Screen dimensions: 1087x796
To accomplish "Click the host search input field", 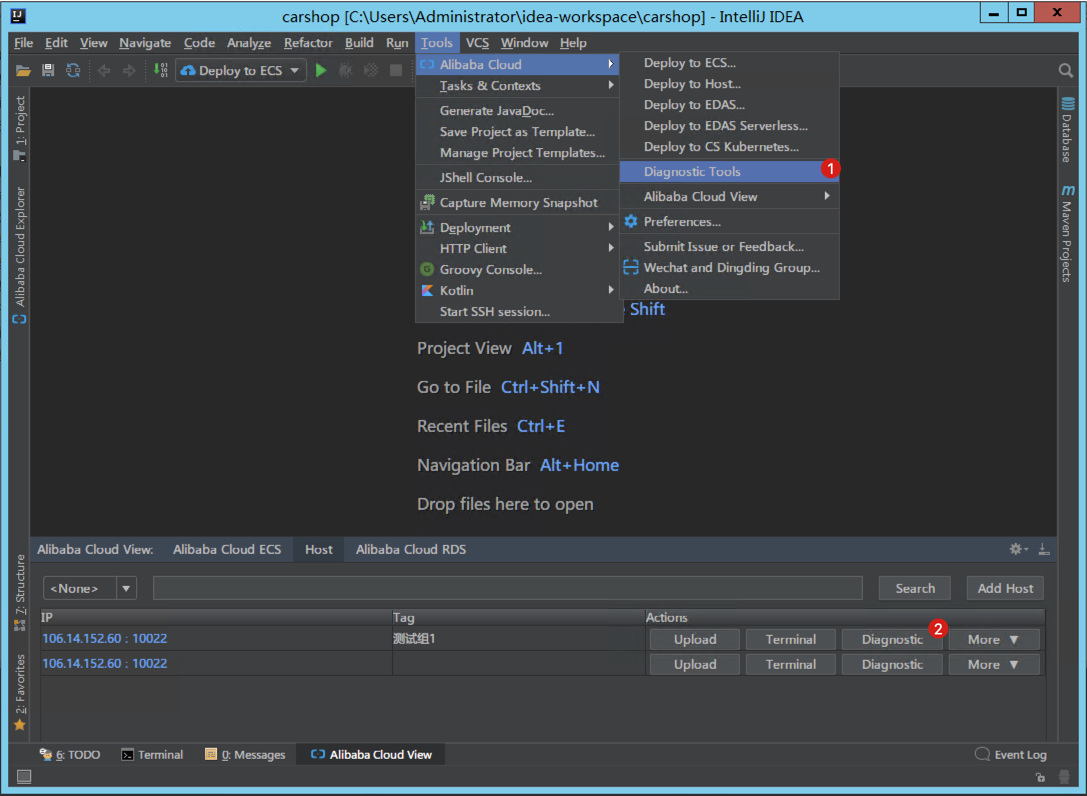I will (x=507, y=588).
